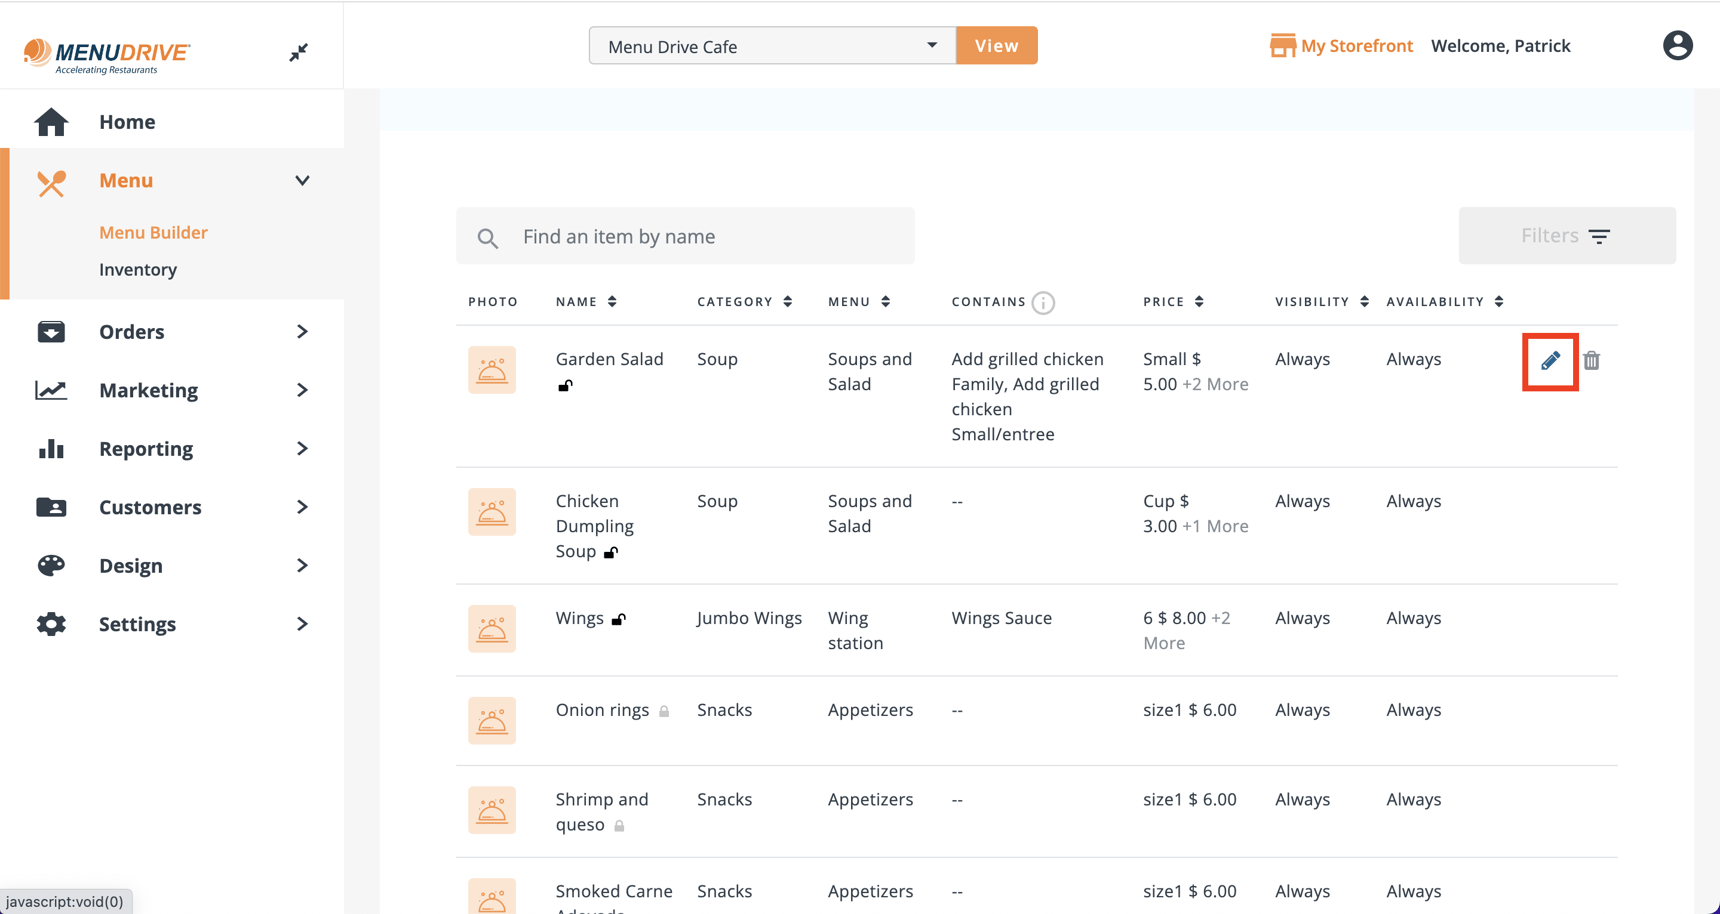Click the Wings item photo placeholder

pos(492,629)
